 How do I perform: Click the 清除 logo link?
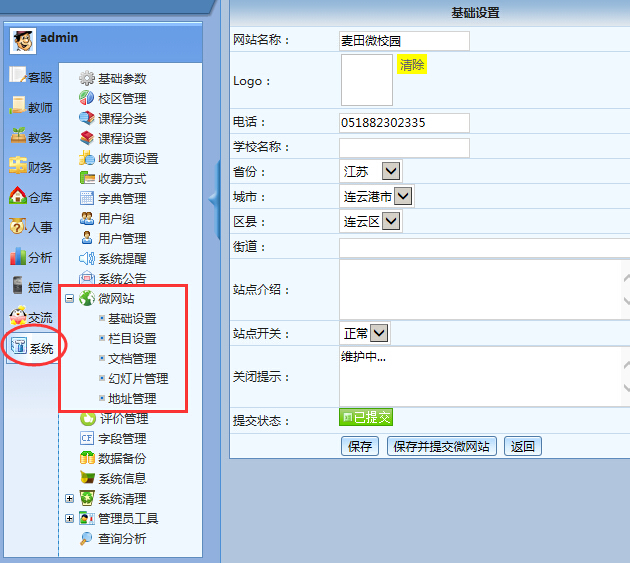pos(412,65)
